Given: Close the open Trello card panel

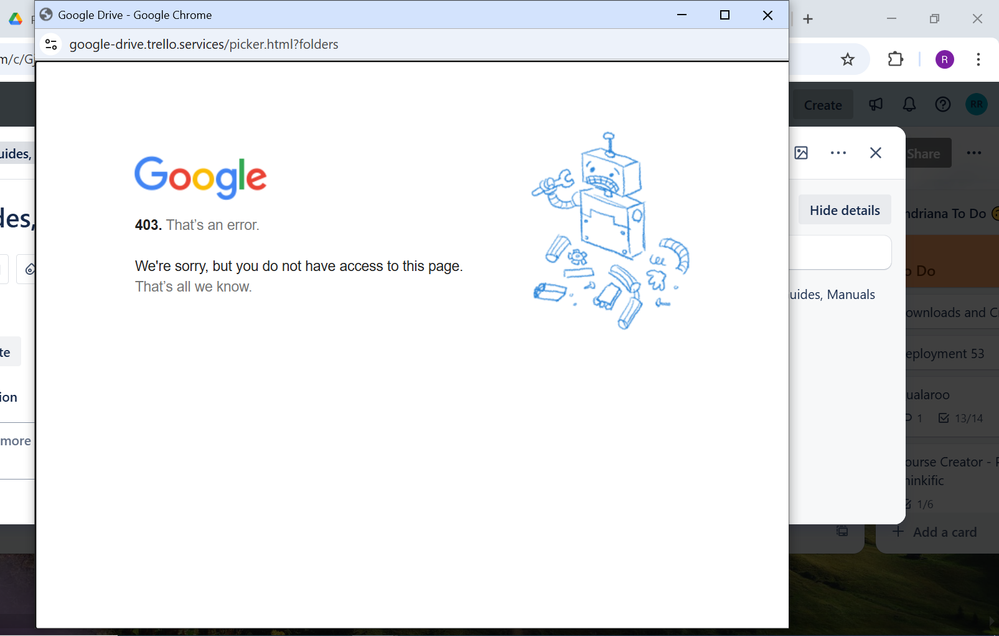Looking at the screenshot, I should [x=875, y=153].
